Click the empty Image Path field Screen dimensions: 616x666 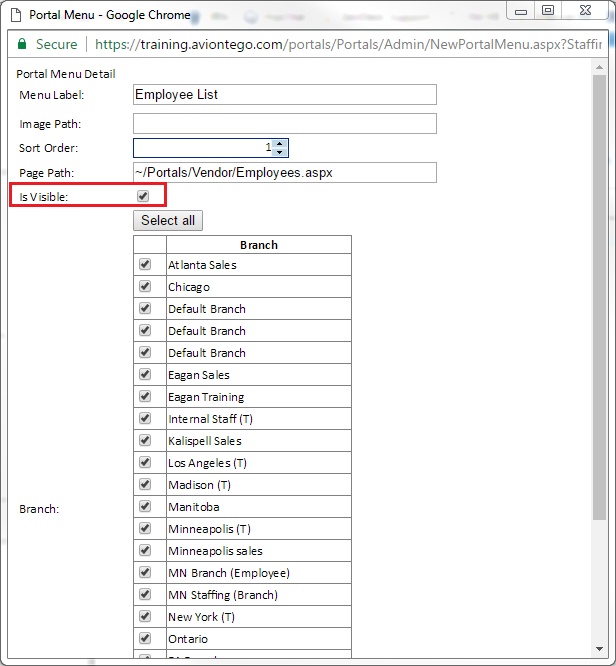click(x=285, y=123)
